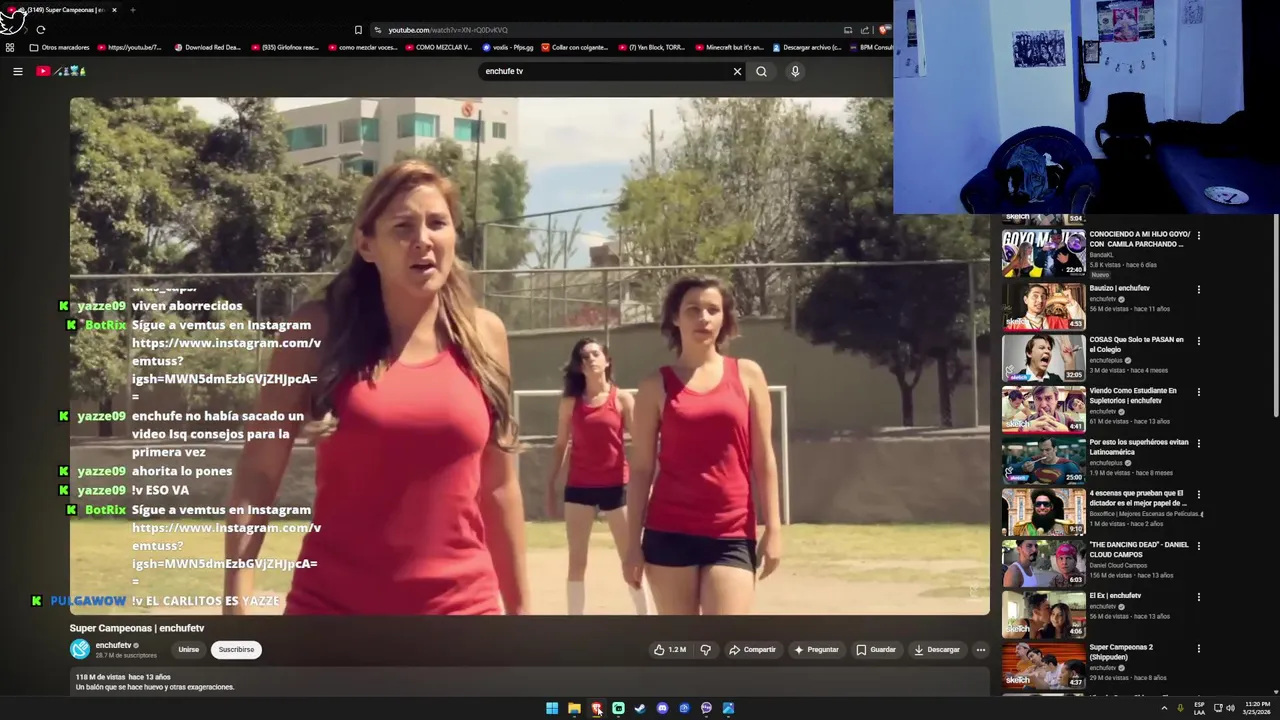
Task: Switch to the Super Campeonas browser tab
Action: click(60, 10)
